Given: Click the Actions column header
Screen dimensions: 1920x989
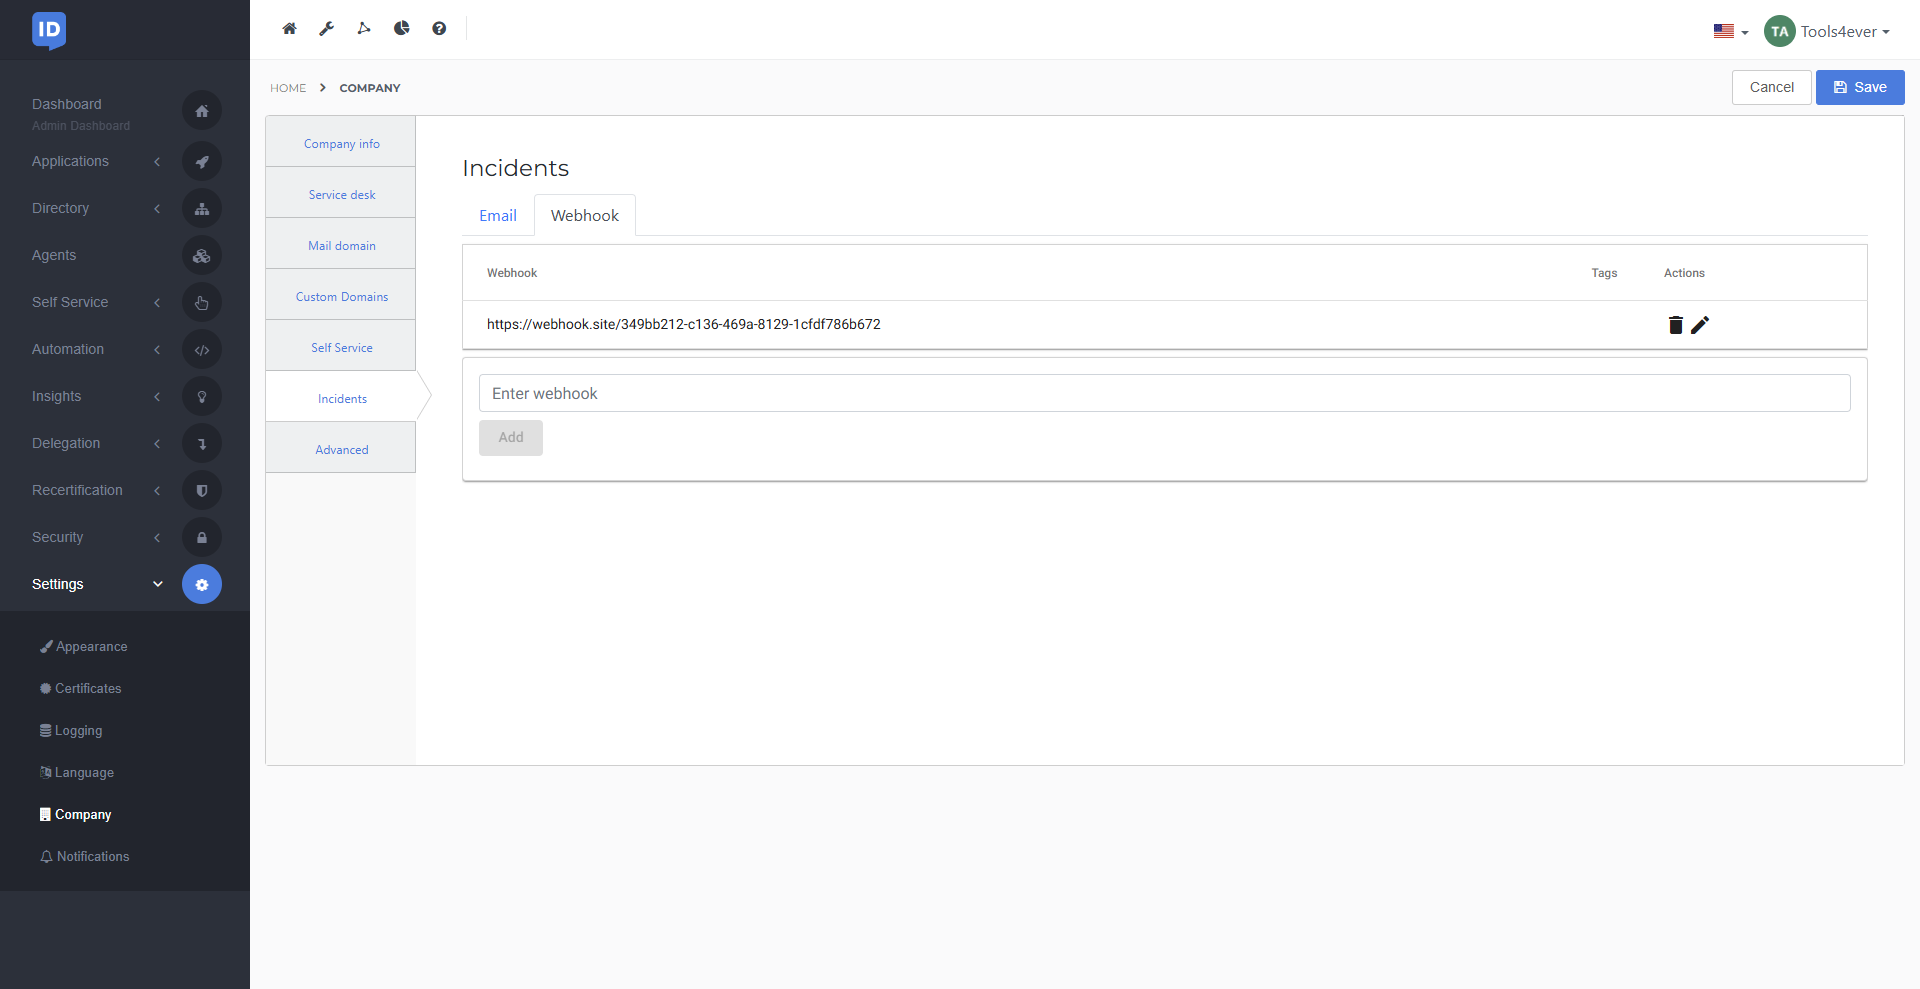Looking at the screenshot, I should [x=1684, y=273].
